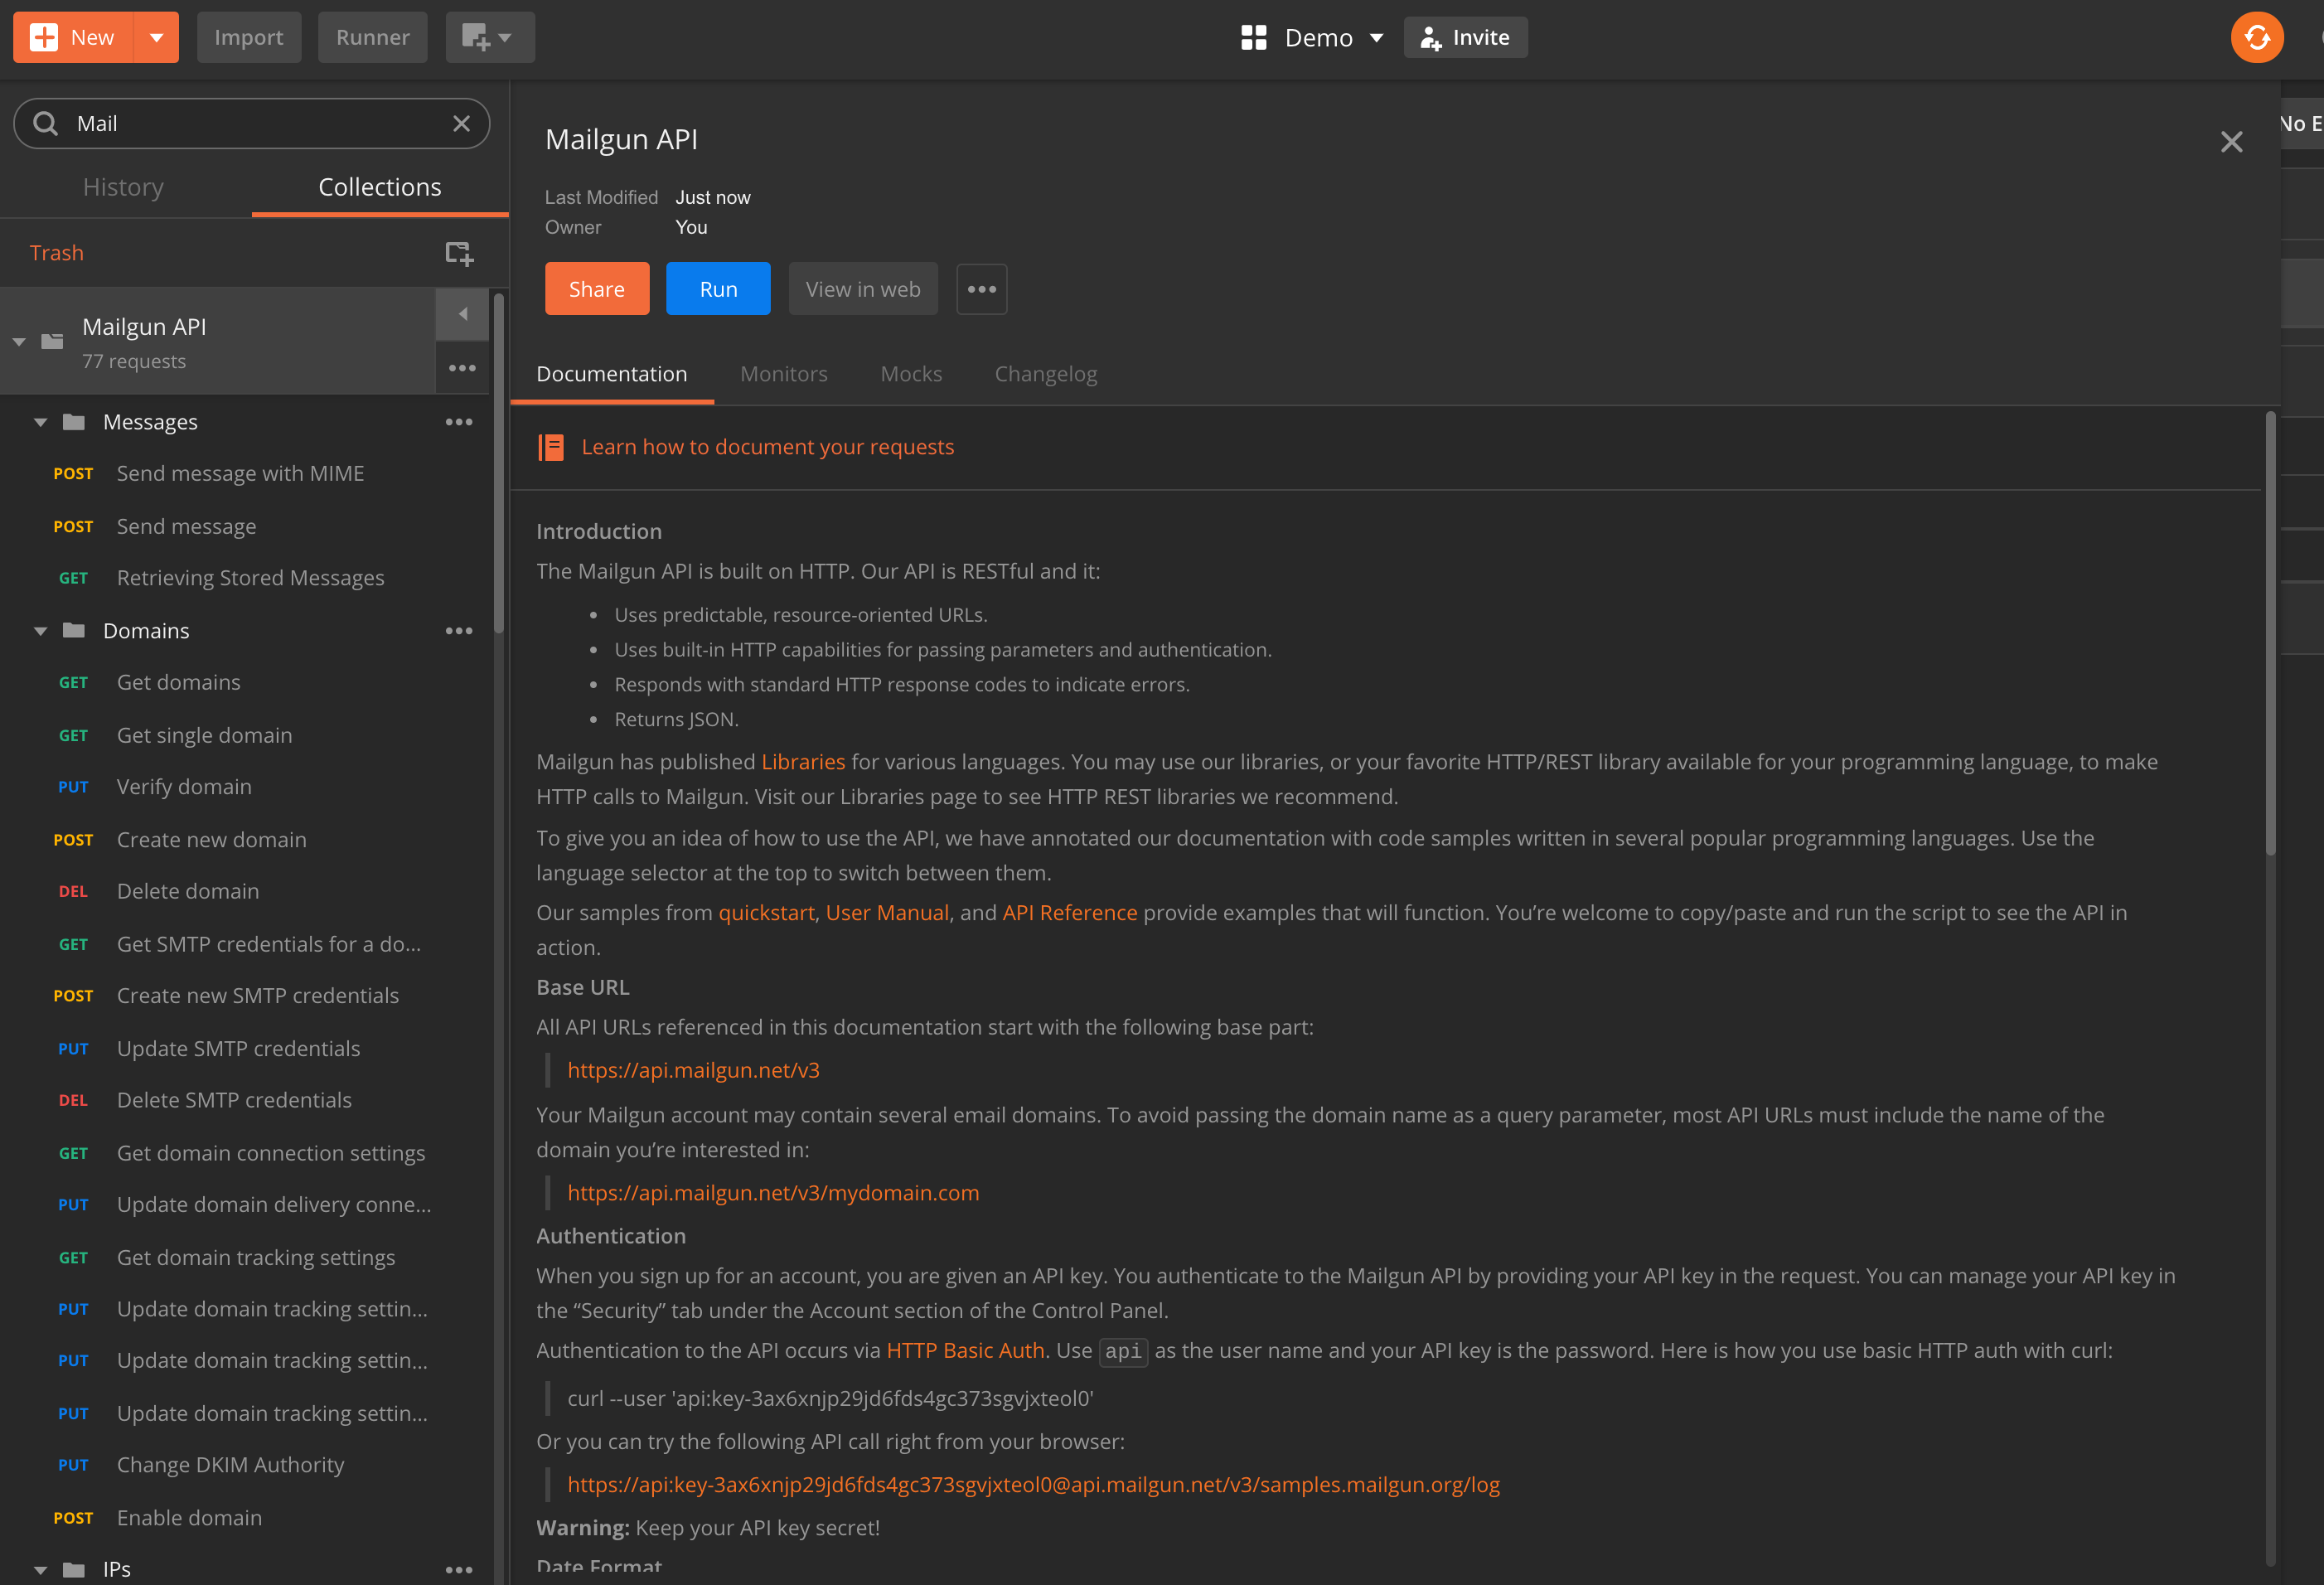Open new window options icon

pos(489,38)
